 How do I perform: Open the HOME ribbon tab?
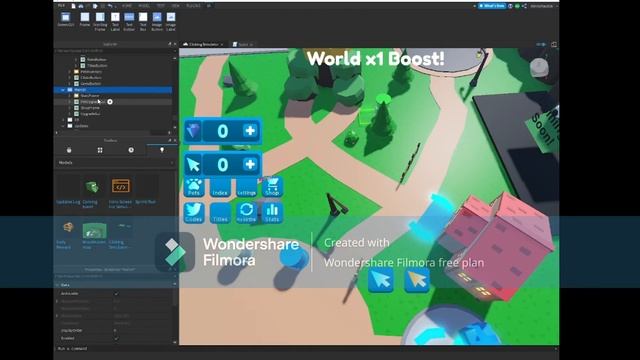tap(127, 6)
